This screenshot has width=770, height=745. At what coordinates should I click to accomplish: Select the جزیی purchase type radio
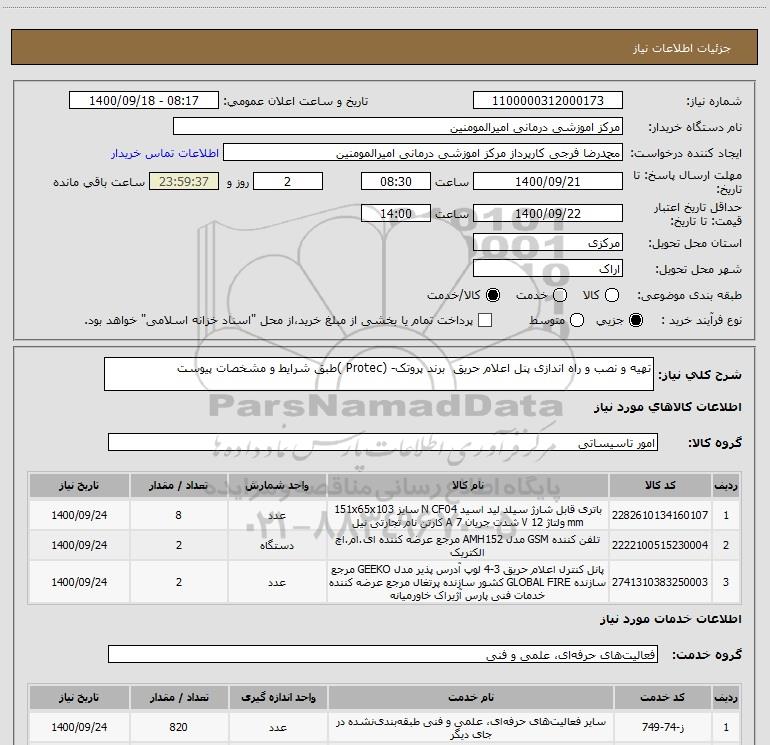[x=636, y=321]
